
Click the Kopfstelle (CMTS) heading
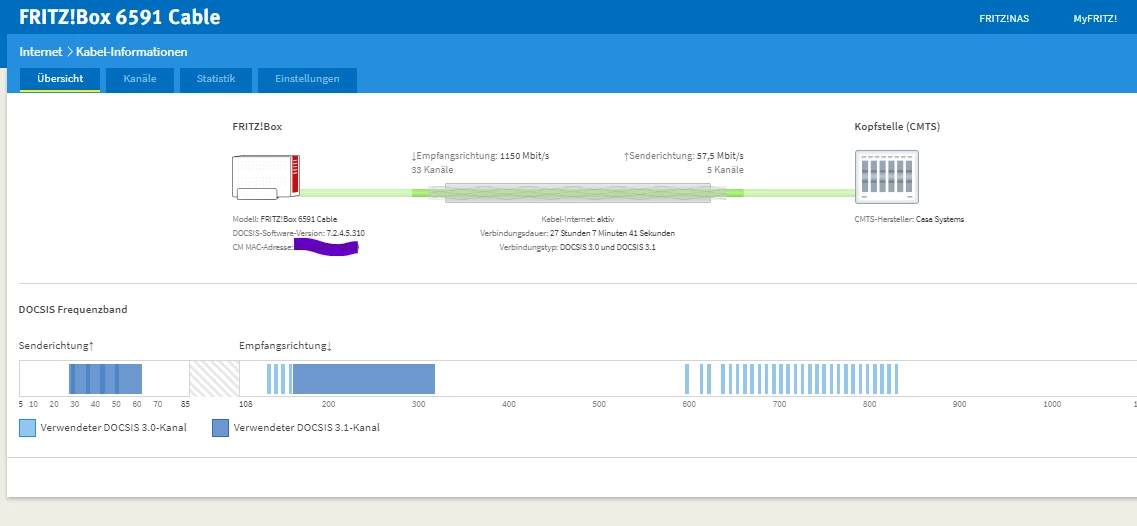click(x=897, y=127)
